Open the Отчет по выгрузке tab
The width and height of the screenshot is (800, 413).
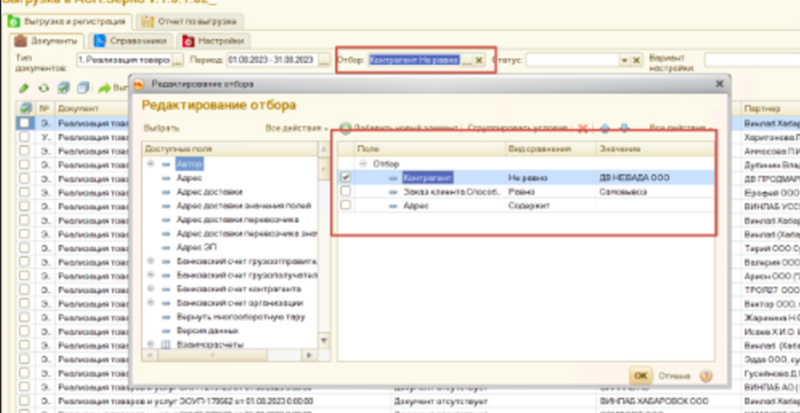point(187,20)
